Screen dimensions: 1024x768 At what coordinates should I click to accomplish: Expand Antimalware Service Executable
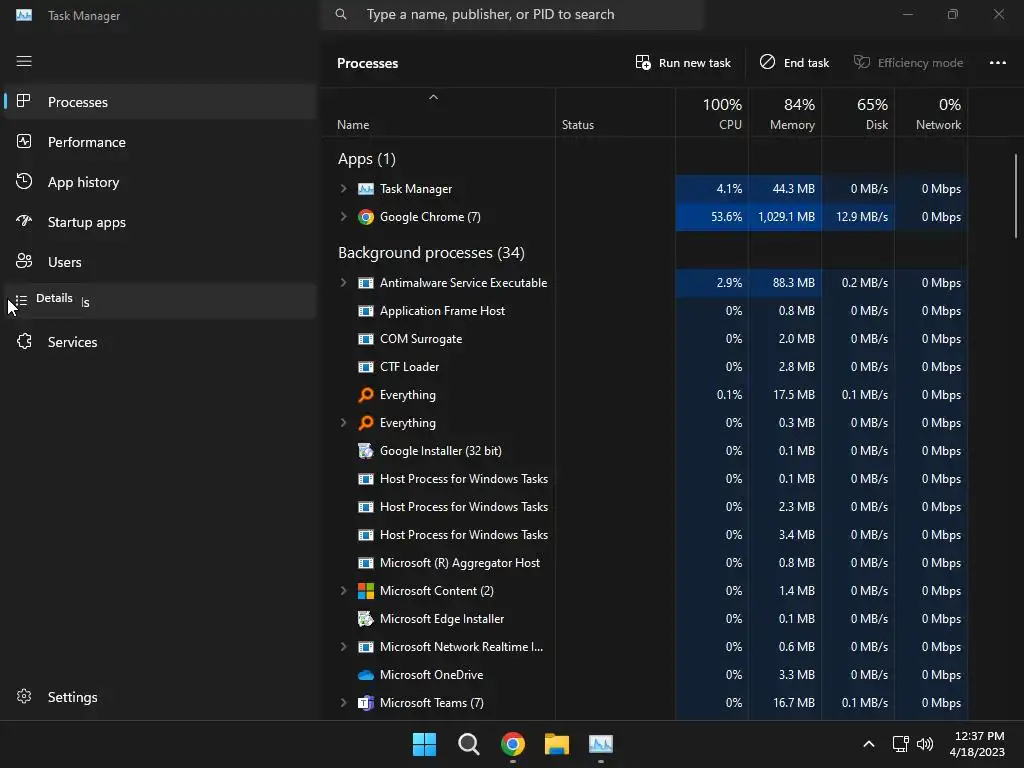344,283
